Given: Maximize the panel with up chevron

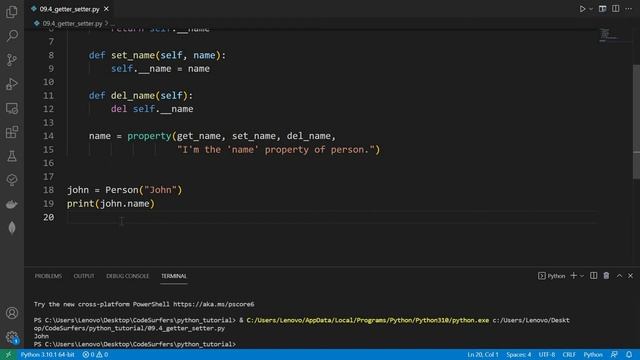Looking at the screenshot, I should click(619, 276).
